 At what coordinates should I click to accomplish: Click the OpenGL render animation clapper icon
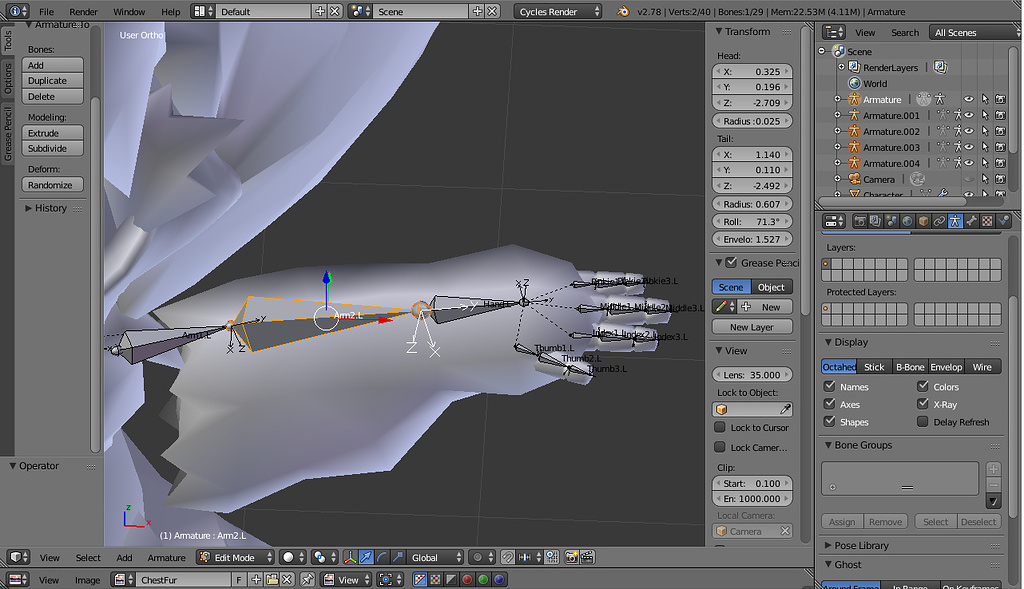[x=587, y=558]
